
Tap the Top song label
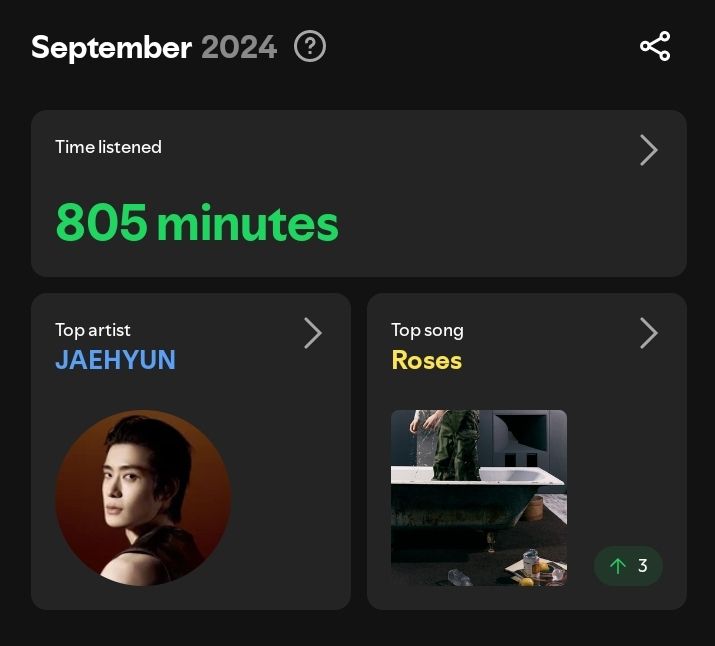[x=427, y=331]
